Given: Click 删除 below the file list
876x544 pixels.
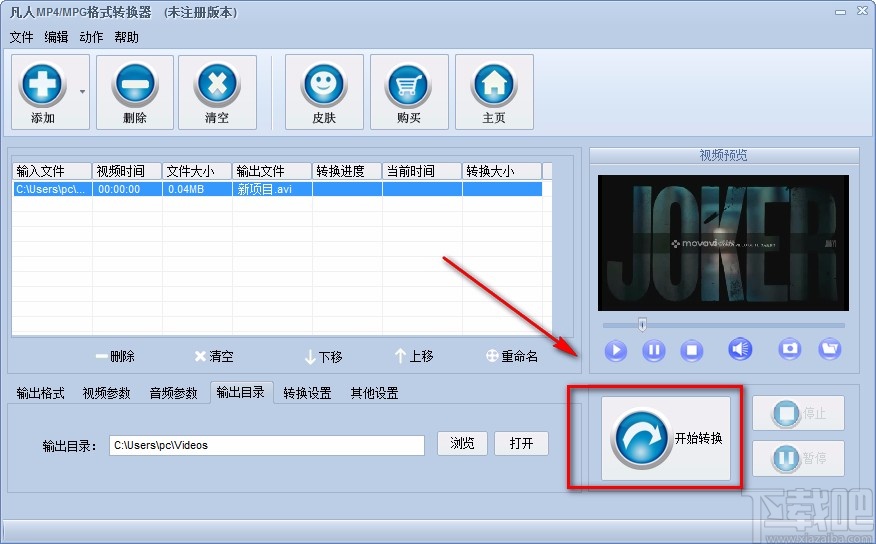Looking at the screenshot, I should tap(115, 356).
